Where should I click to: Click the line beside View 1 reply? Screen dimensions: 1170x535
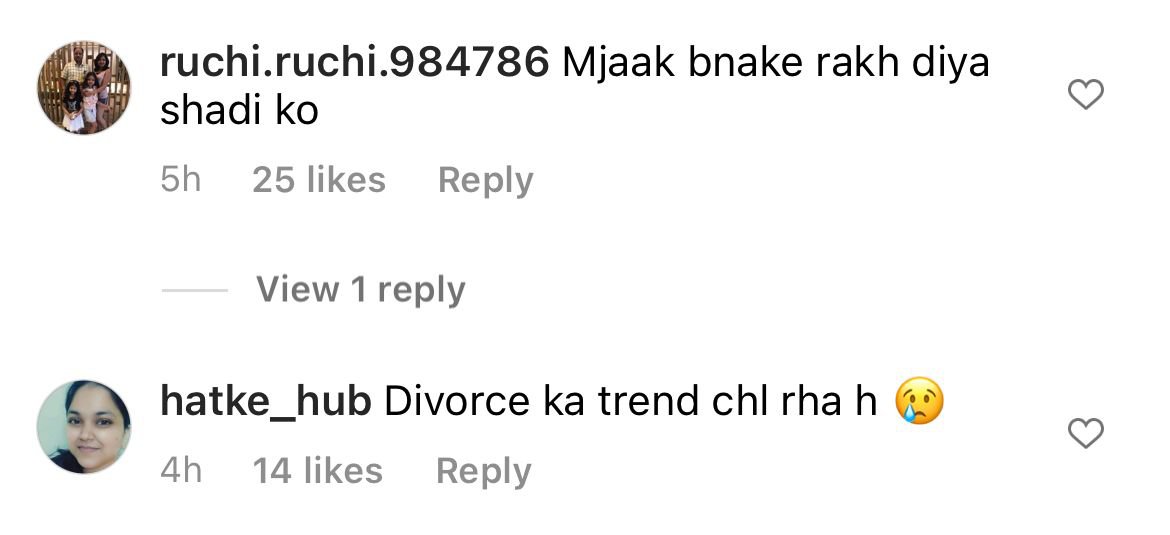tap(195, 290)
